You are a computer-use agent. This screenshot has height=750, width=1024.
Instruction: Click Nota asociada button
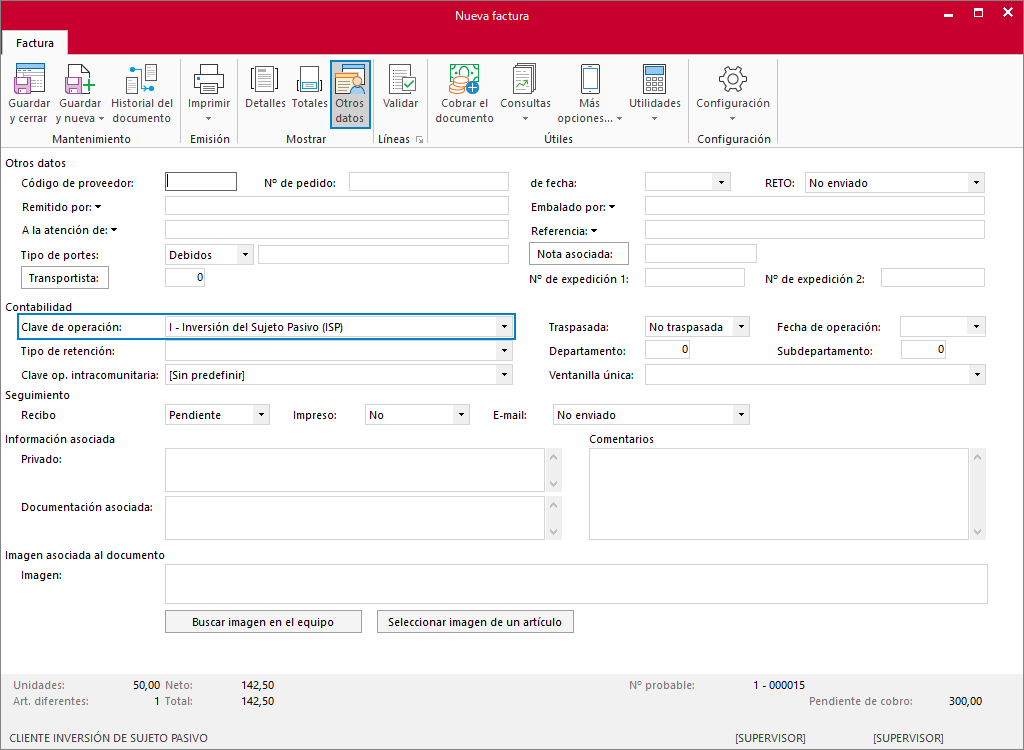coord(579,253)
